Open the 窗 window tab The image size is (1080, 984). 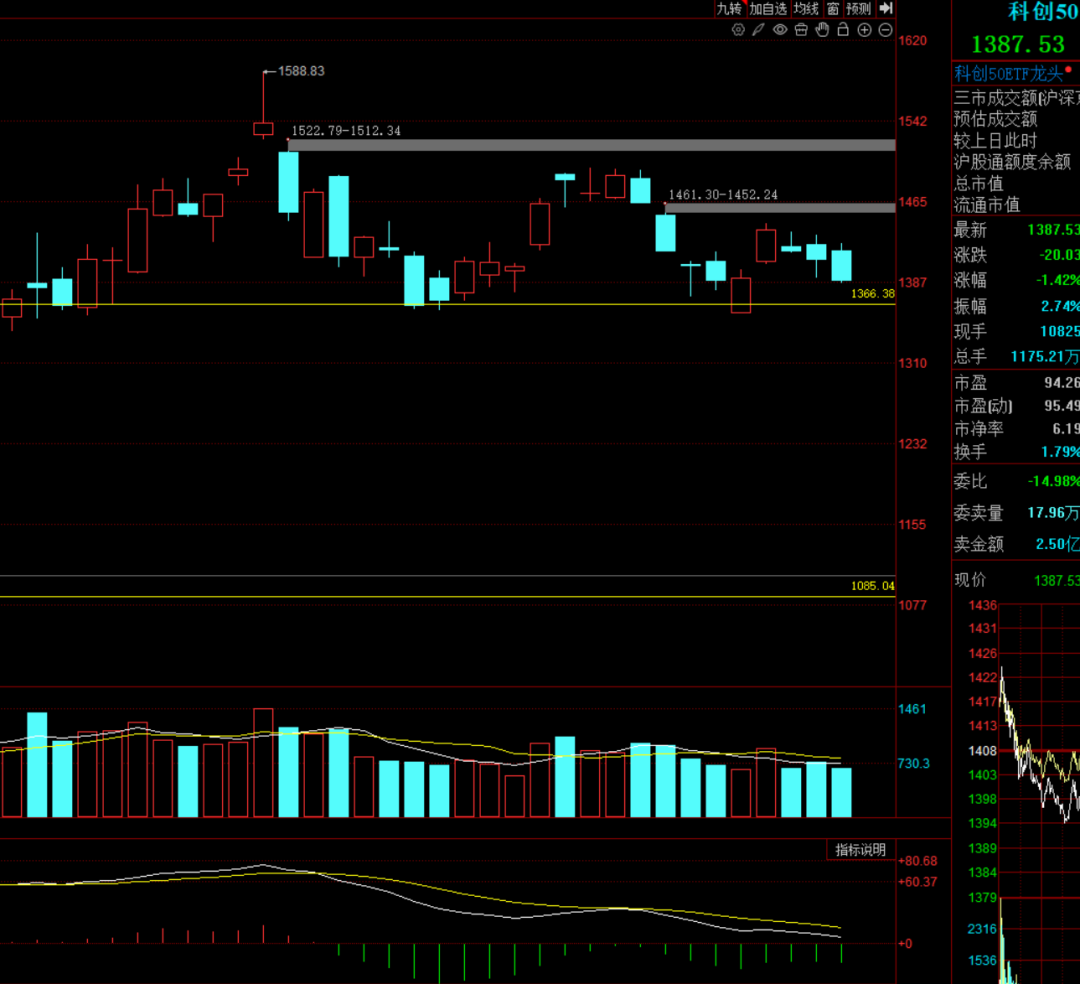click(832, 9)
